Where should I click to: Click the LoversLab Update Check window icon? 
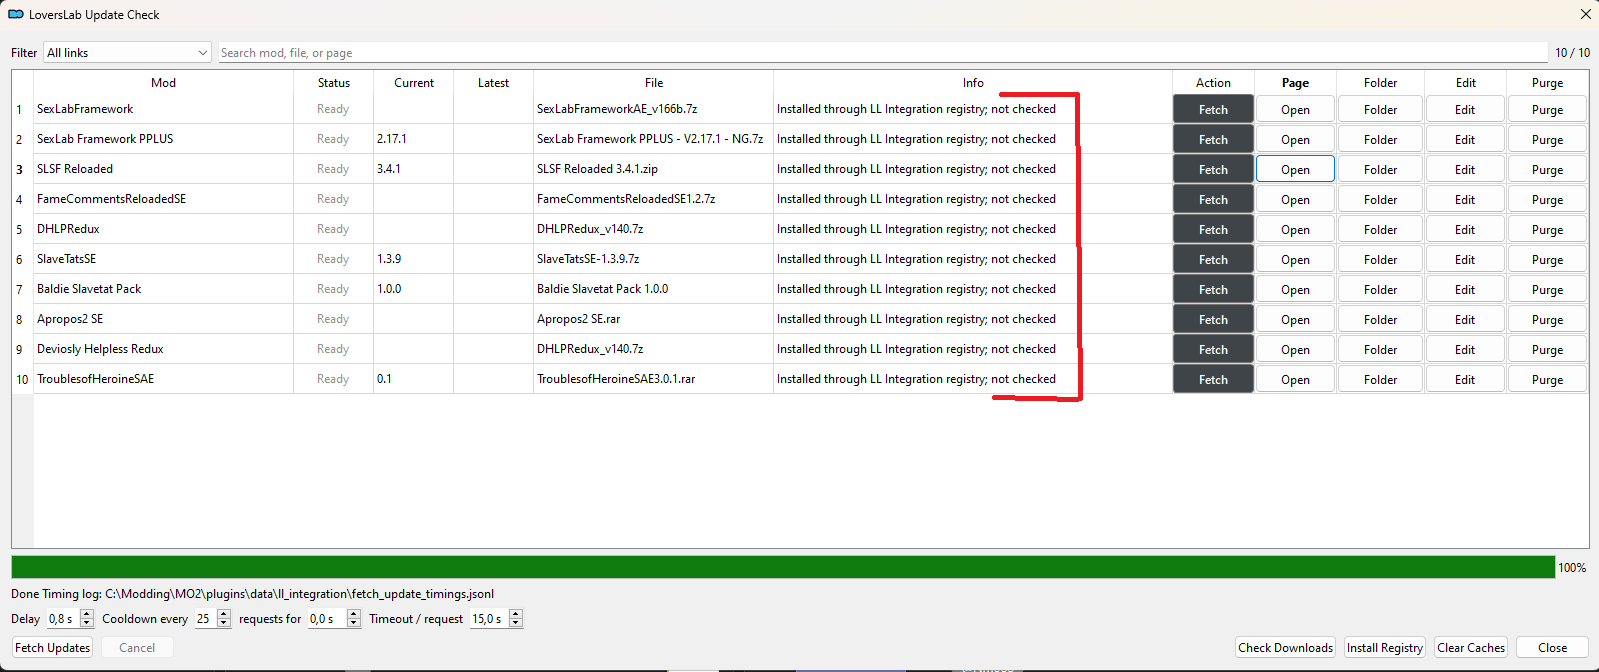16,15
